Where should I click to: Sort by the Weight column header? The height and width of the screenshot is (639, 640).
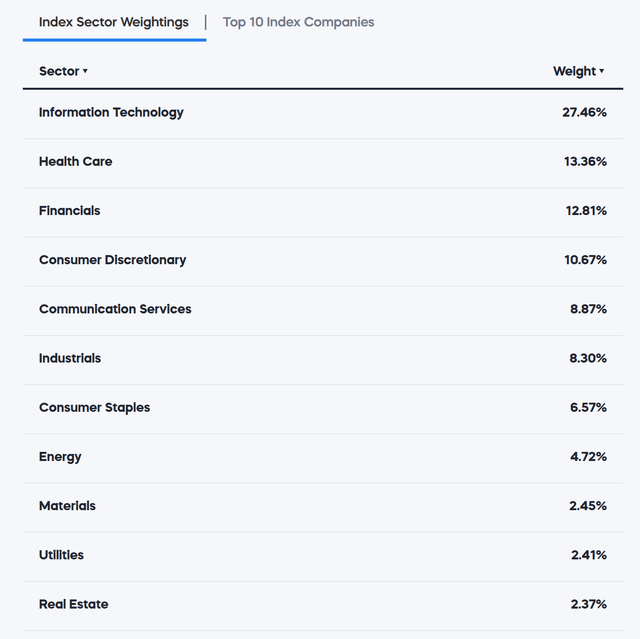[574, 71]
